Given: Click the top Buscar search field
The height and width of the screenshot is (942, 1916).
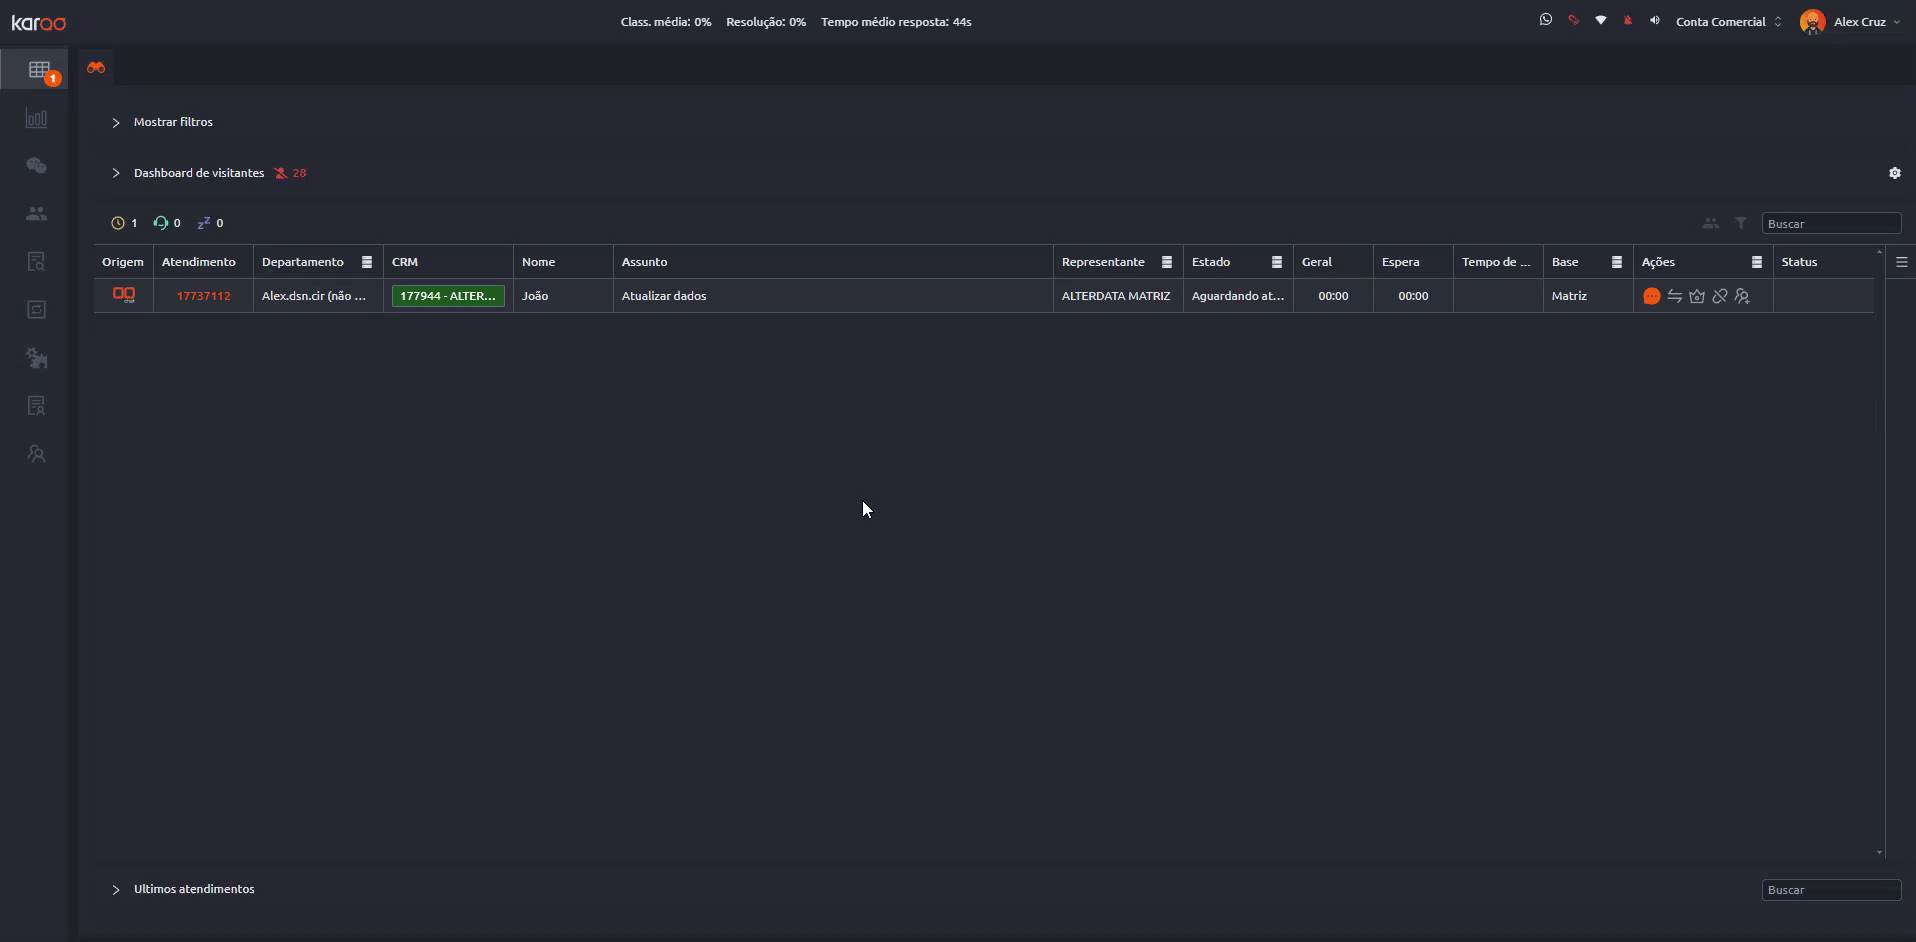Looking at the screenshot, I should 1831,223.
